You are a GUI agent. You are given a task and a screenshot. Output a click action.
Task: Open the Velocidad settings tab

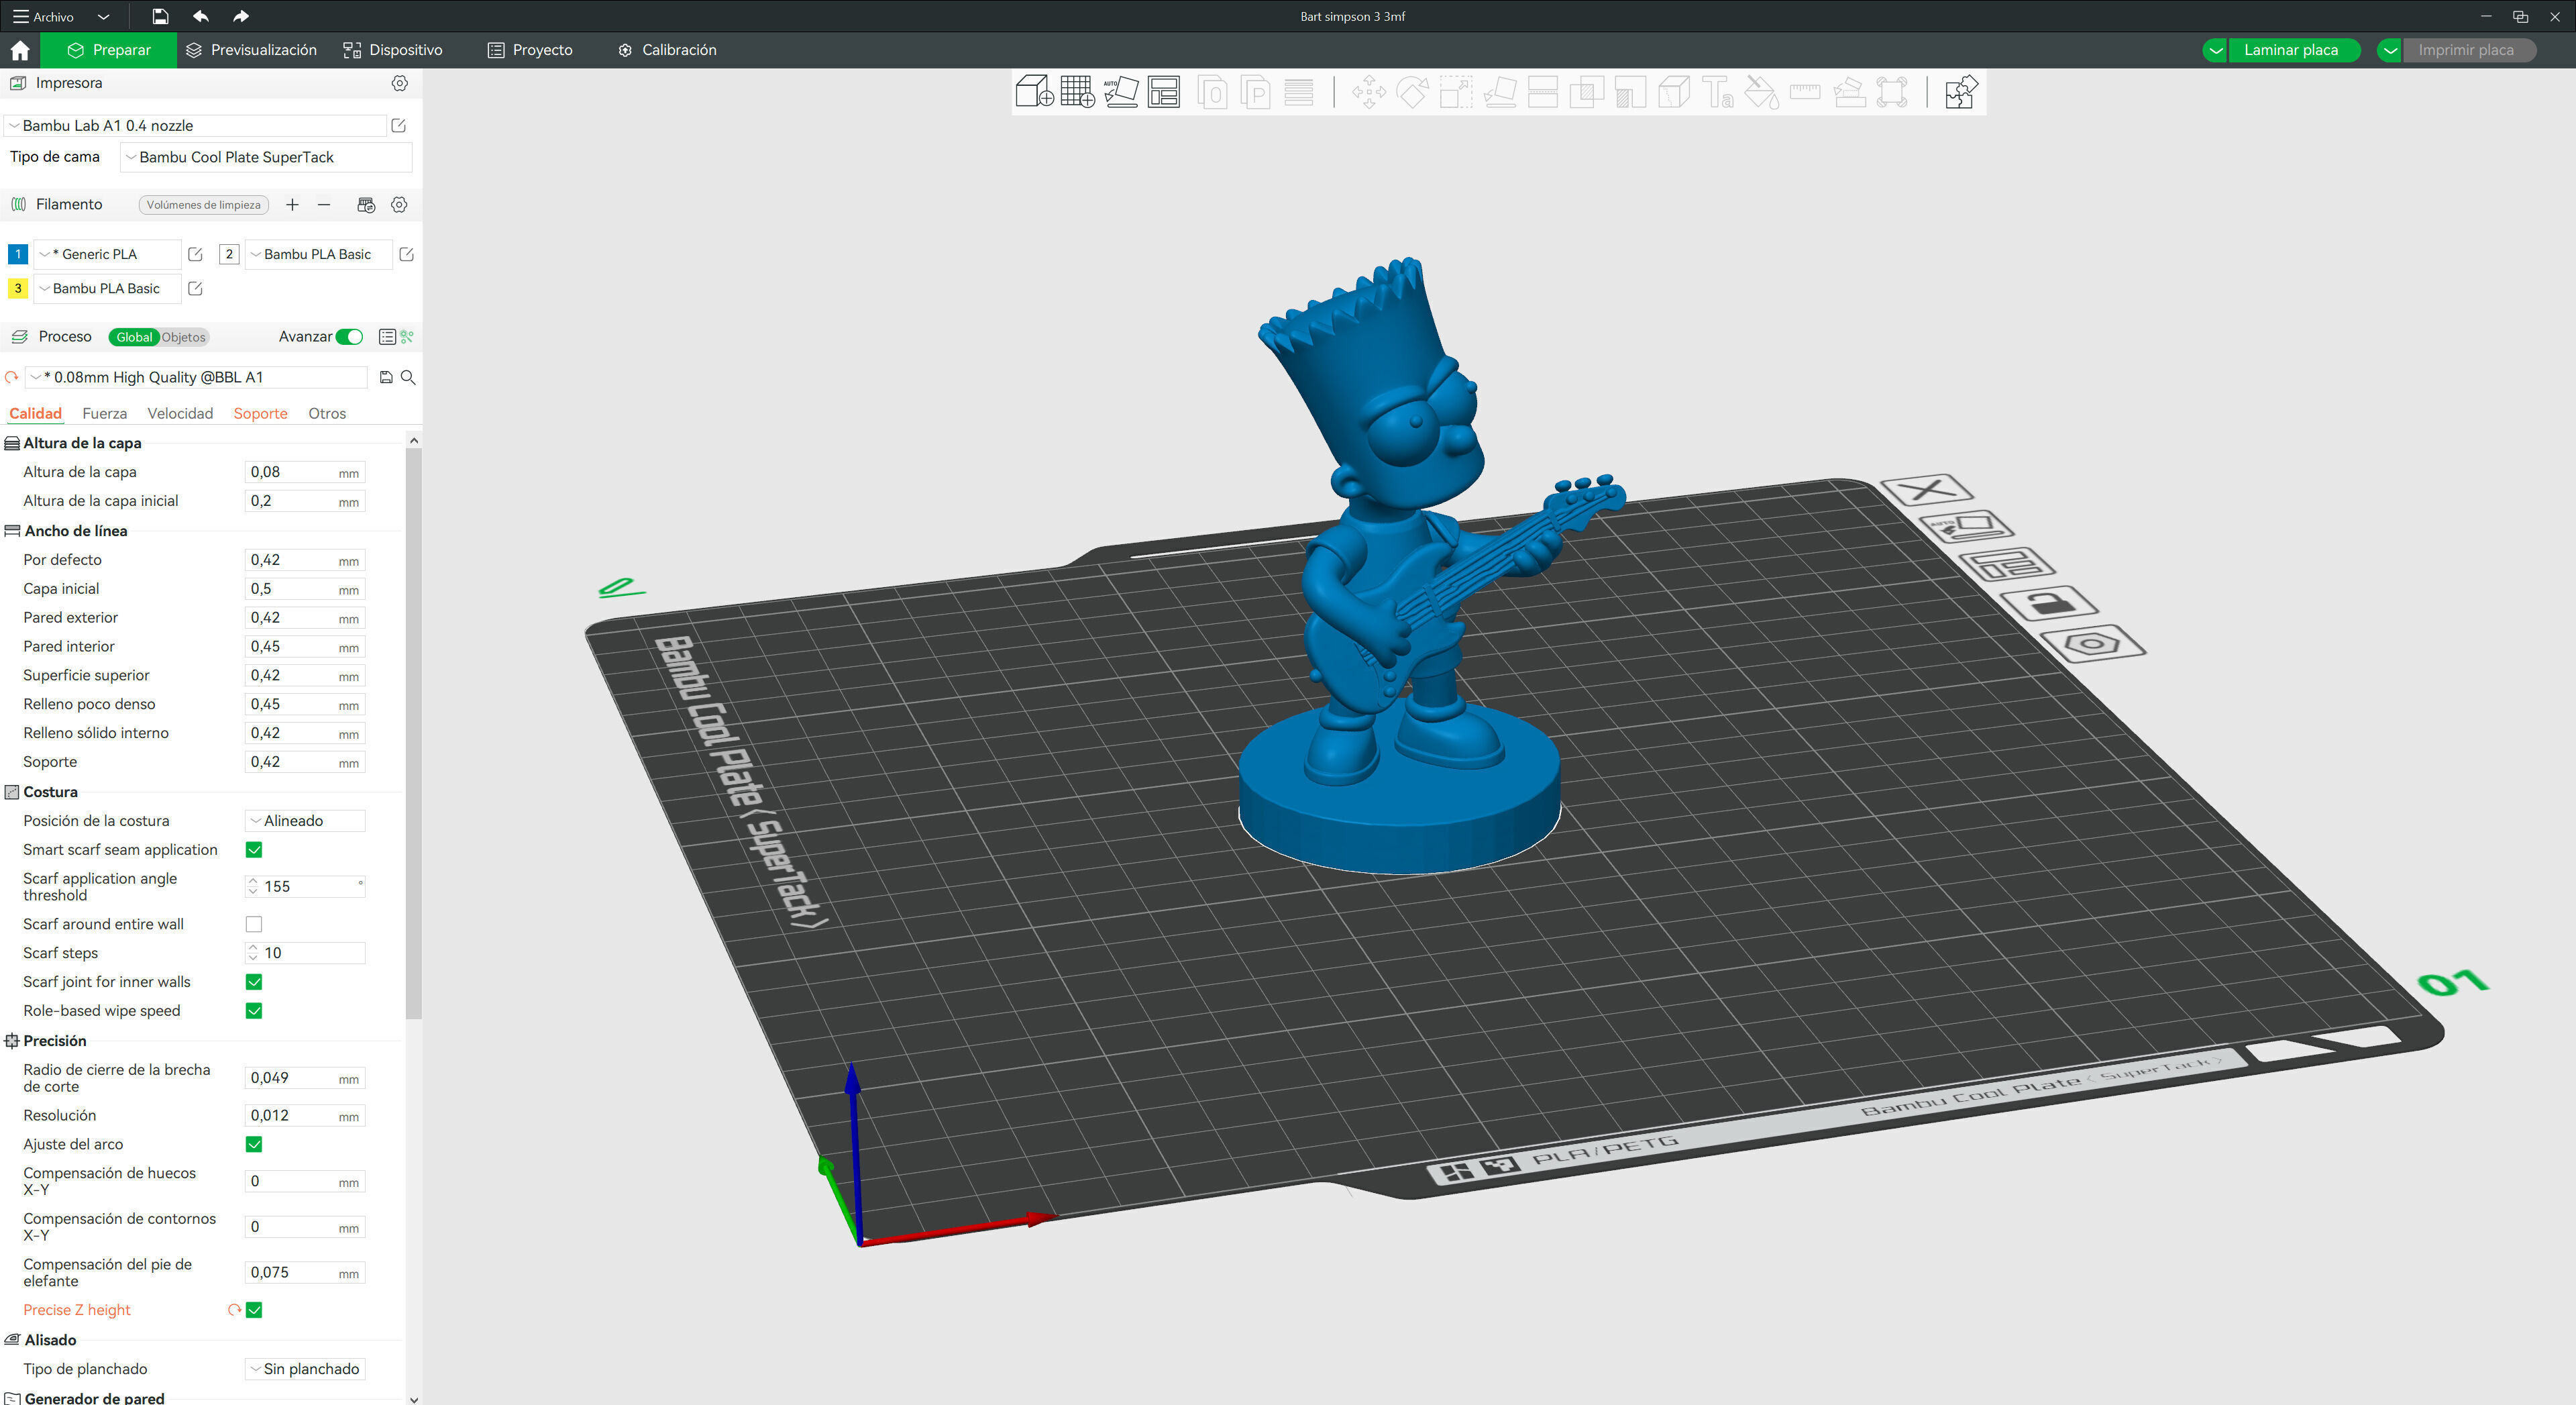180,414
